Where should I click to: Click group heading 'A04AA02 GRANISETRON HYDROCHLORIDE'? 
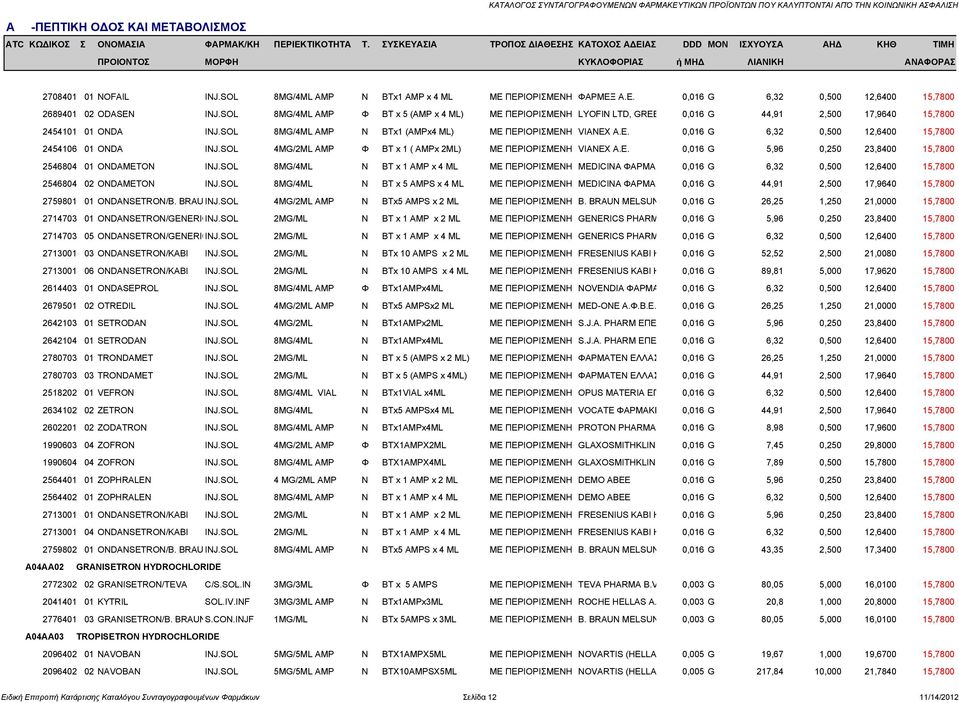123,567
